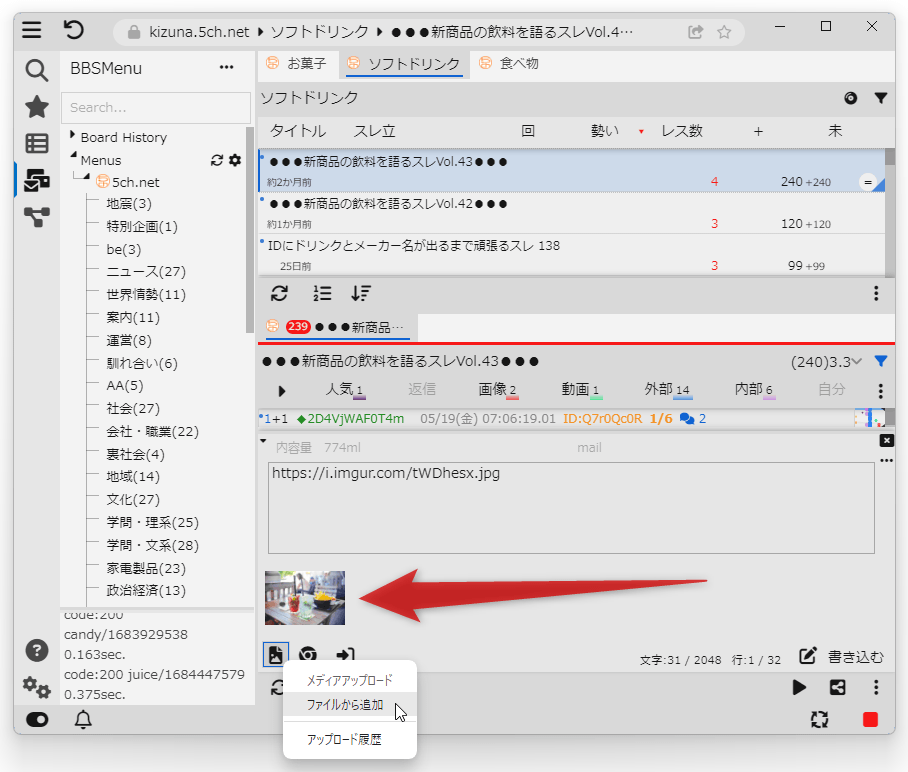Viewport: 908px width, 772px height.
Task: Open the 家電製品(23) category
Action: click(146, 568)
